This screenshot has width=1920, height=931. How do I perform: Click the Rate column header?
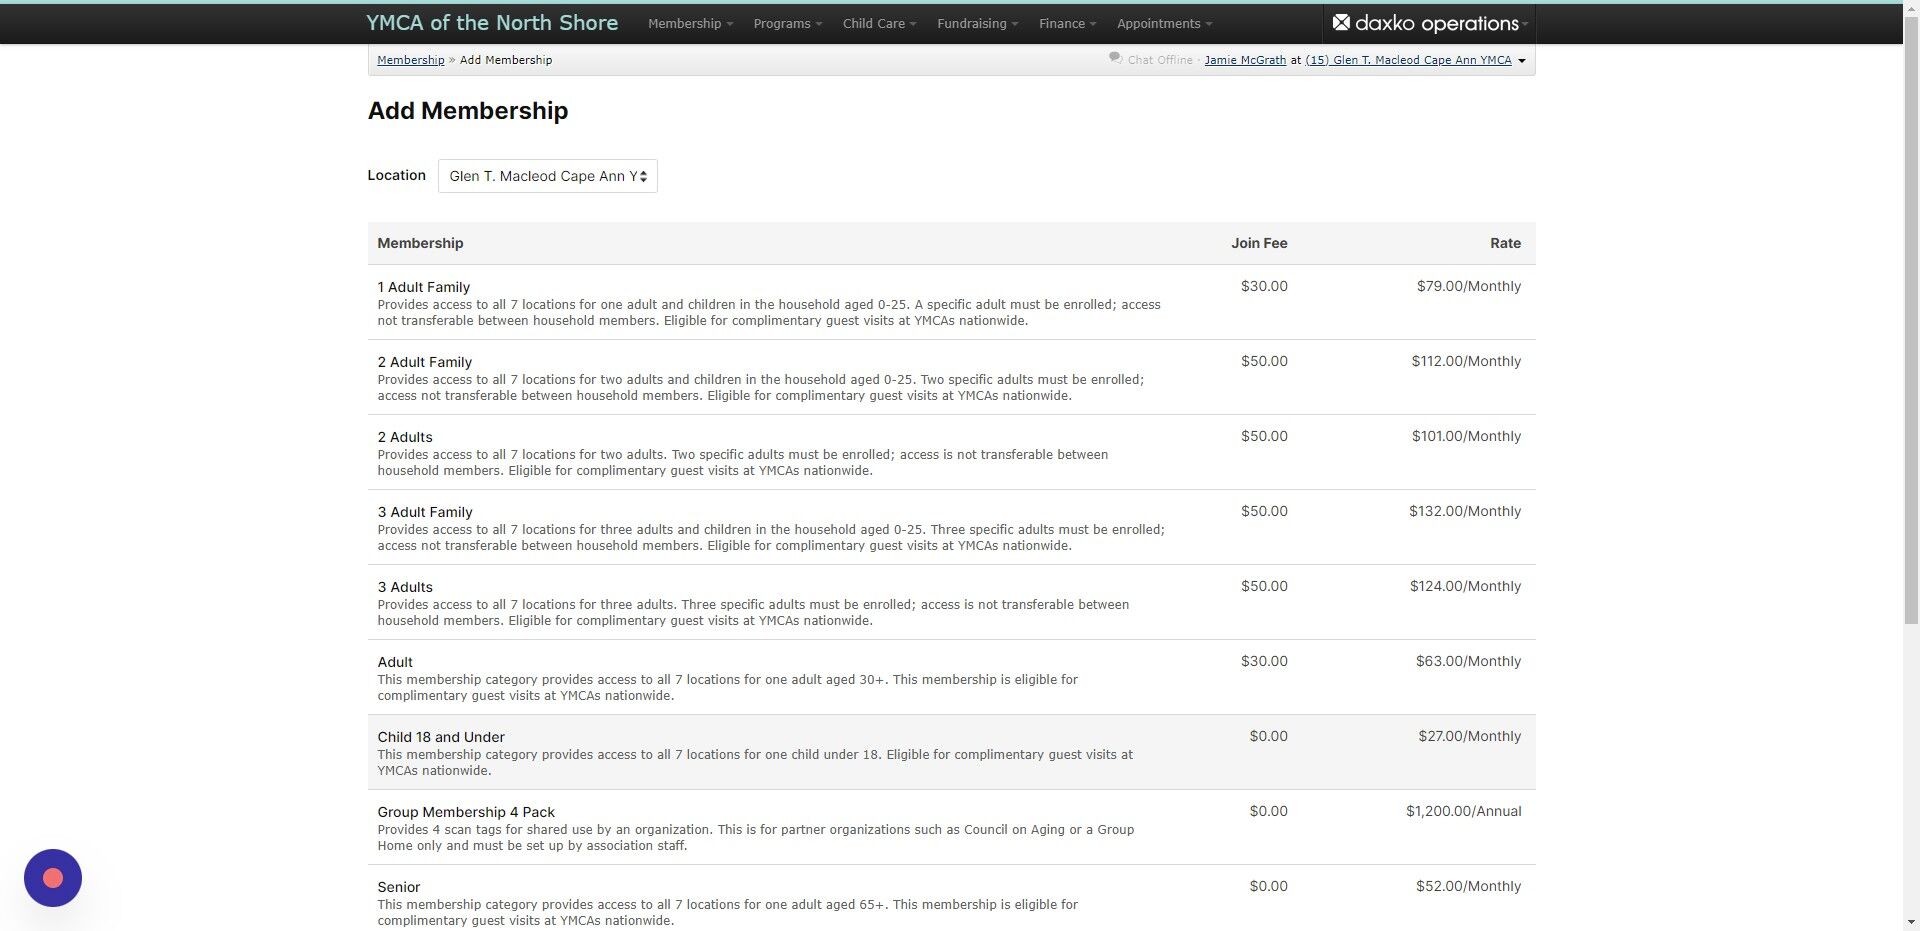pyautogui.click(x=1505, y=243)
